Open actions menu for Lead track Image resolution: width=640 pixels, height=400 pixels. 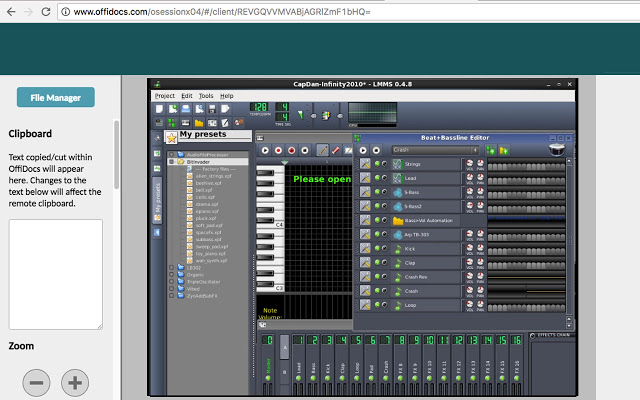point(365,178)
